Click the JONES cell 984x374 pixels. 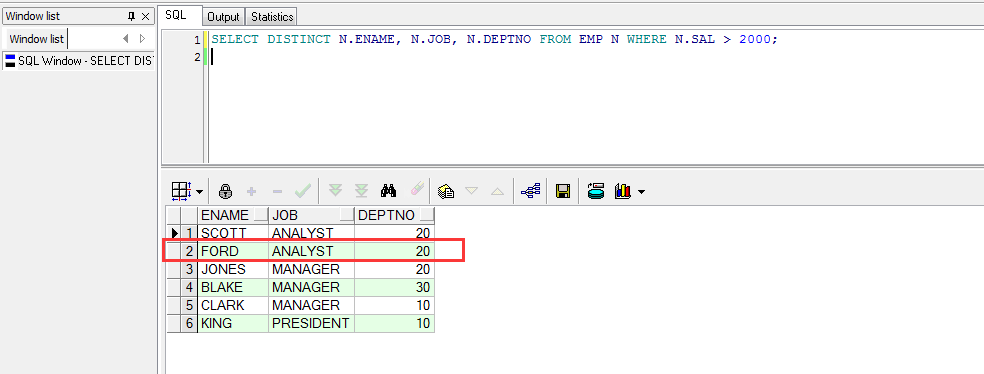pos(233,269)
